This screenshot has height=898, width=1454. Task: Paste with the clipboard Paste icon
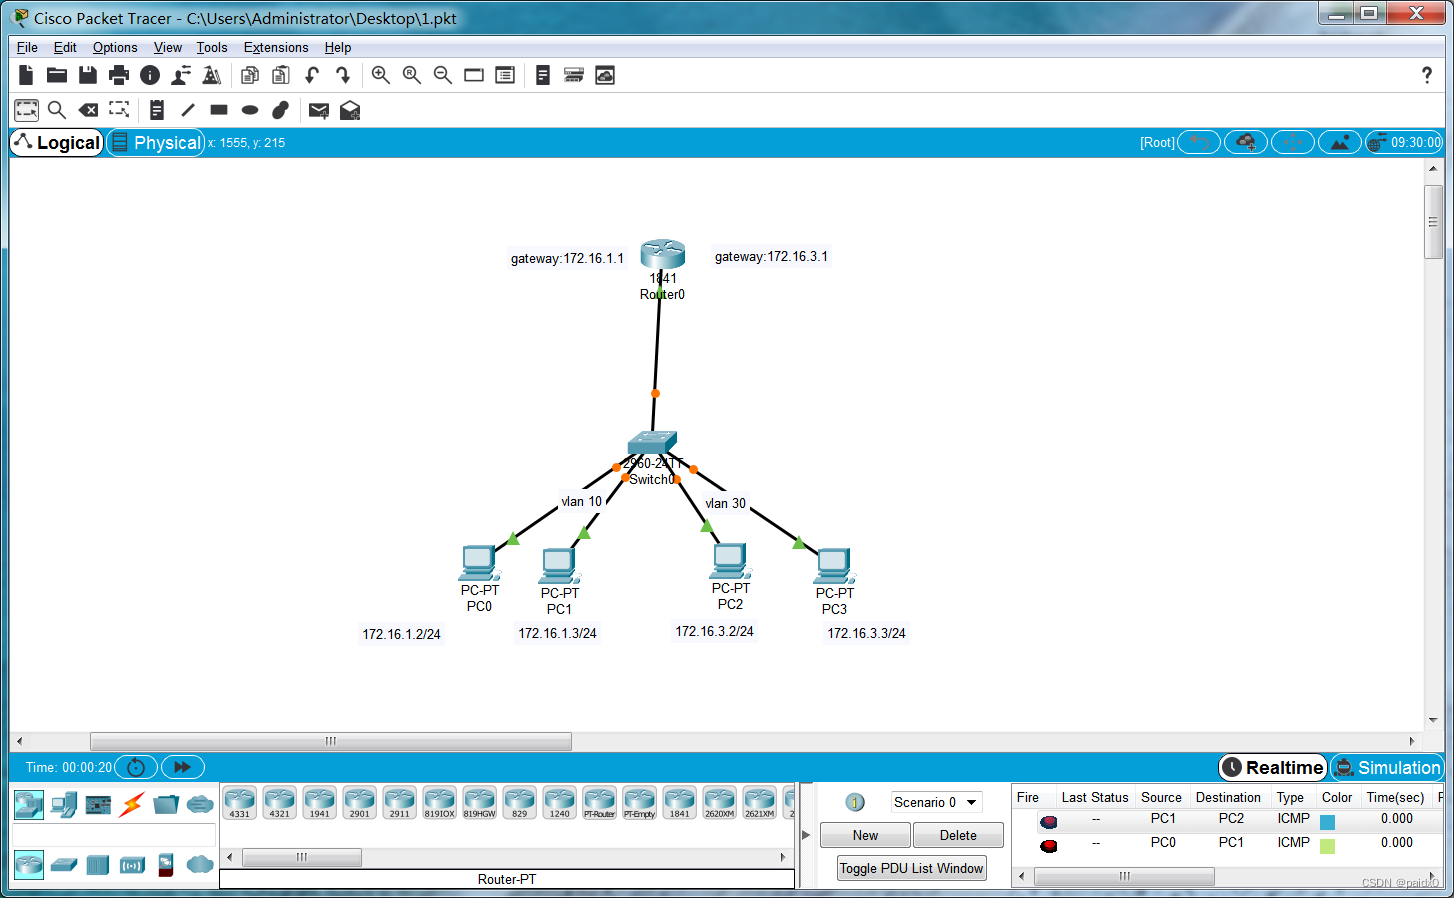click(x=281, y=75)
